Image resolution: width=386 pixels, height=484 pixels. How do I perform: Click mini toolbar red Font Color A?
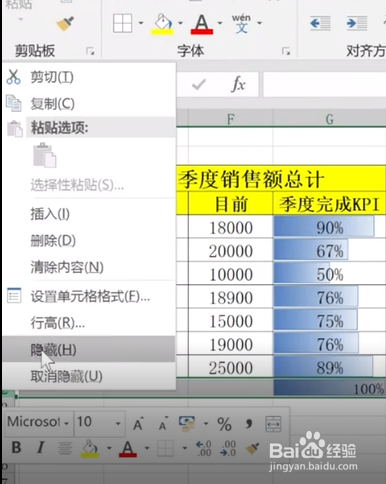(x=128, y=448)
